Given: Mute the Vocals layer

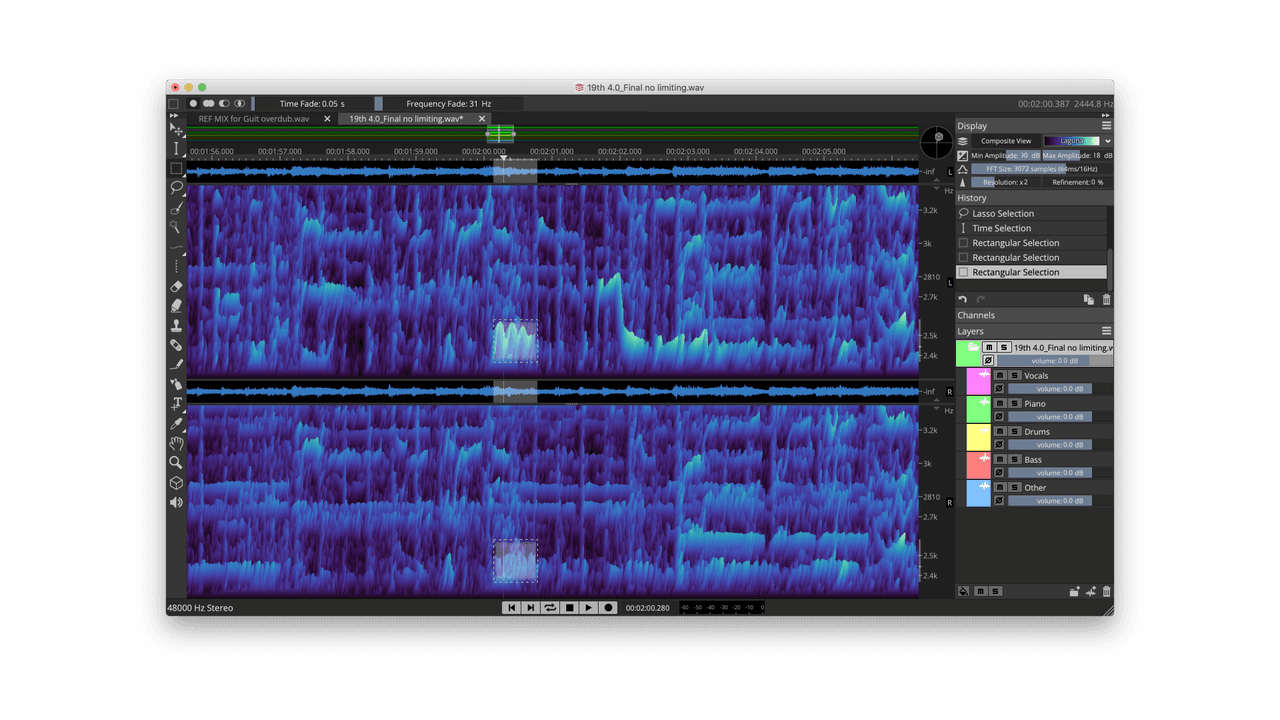Looking at the screenshot, I should pos(1001,375).
